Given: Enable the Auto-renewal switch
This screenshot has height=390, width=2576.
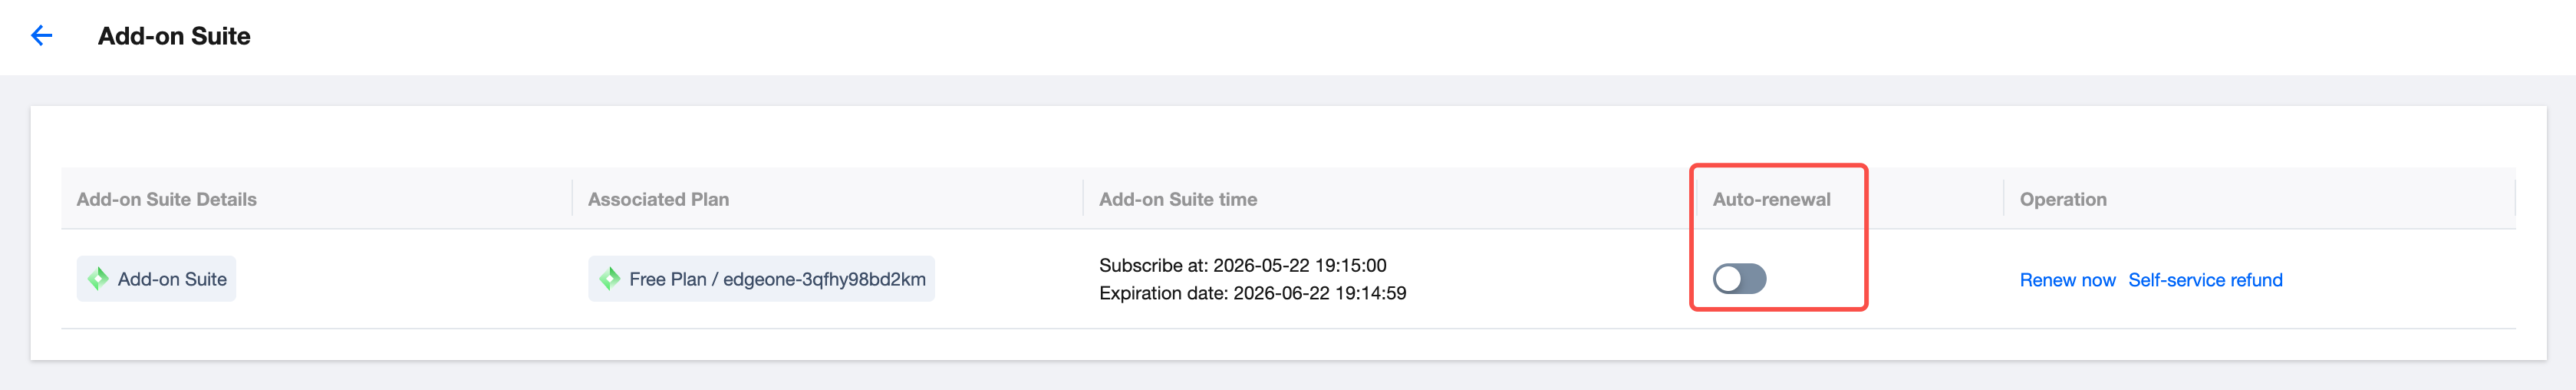Looking at the screenshot, I should click(1739, 278).
